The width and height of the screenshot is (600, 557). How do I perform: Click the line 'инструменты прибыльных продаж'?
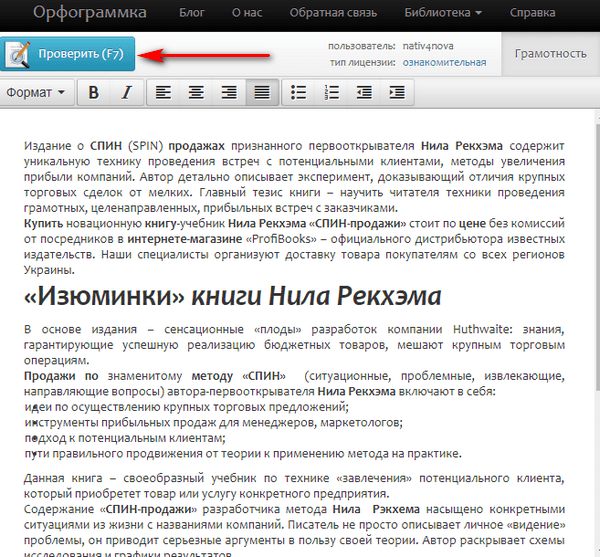pyautogui.click(x=214, y=423)
